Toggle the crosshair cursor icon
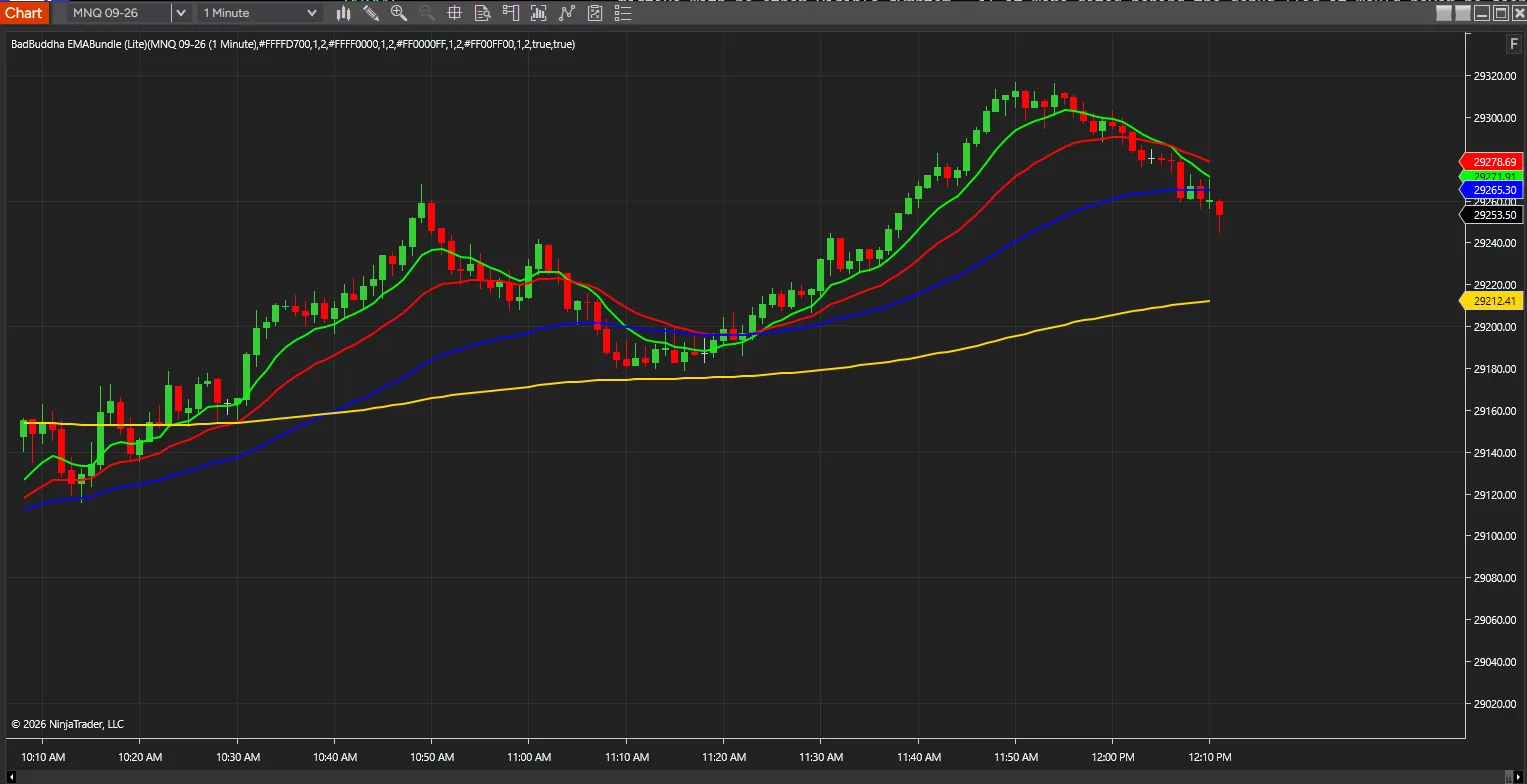 pyautogui.click(x=454, y=13)
